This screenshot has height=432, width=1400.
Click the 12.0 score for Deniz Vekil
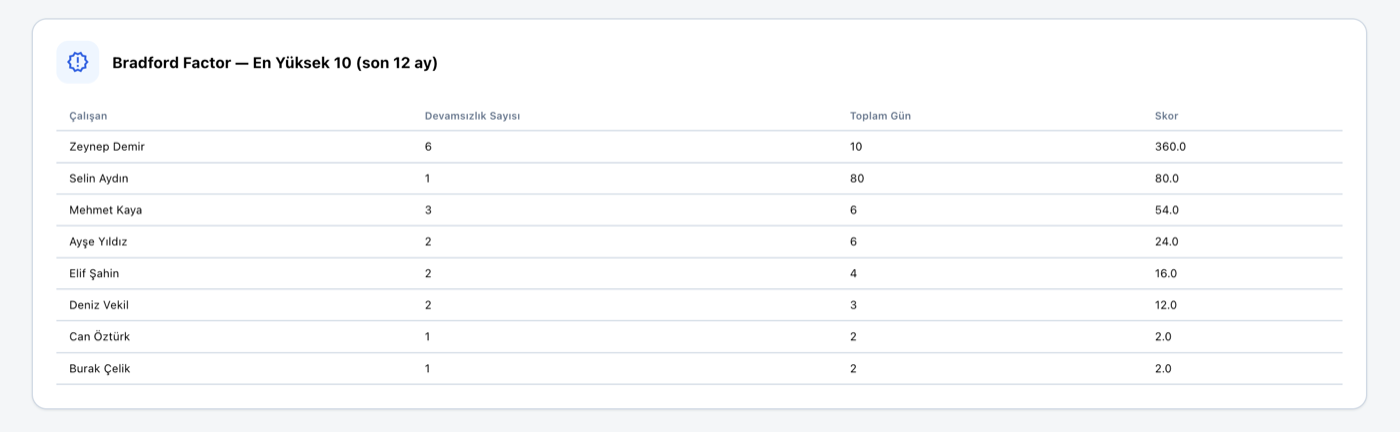click(1166, 305)
